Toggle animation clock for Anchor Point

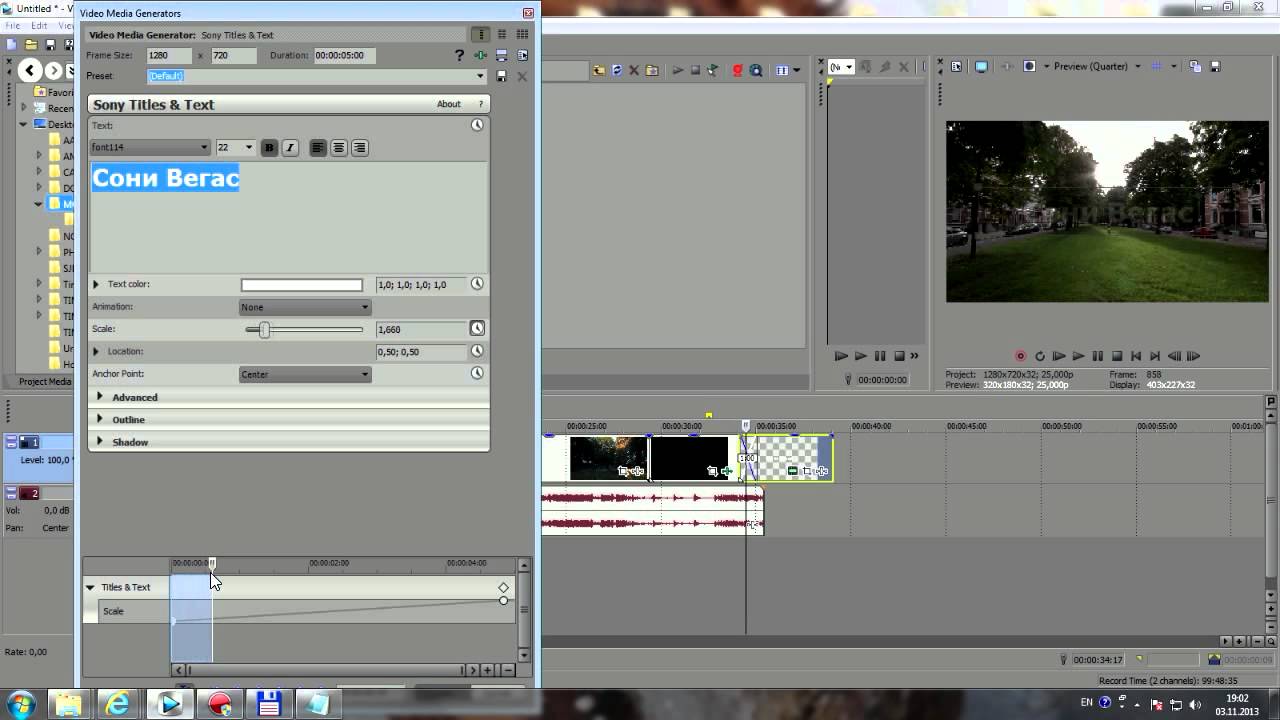coord(477,373)
